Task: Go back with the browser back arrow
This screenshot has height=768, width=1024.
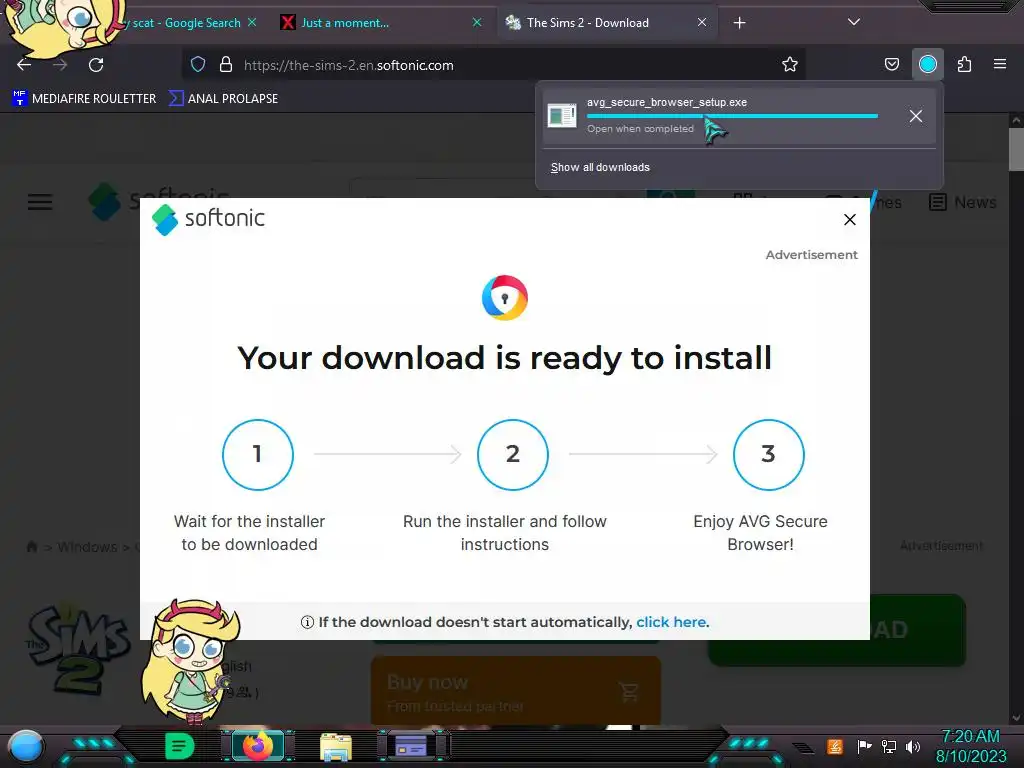Action: coord(24,65)
